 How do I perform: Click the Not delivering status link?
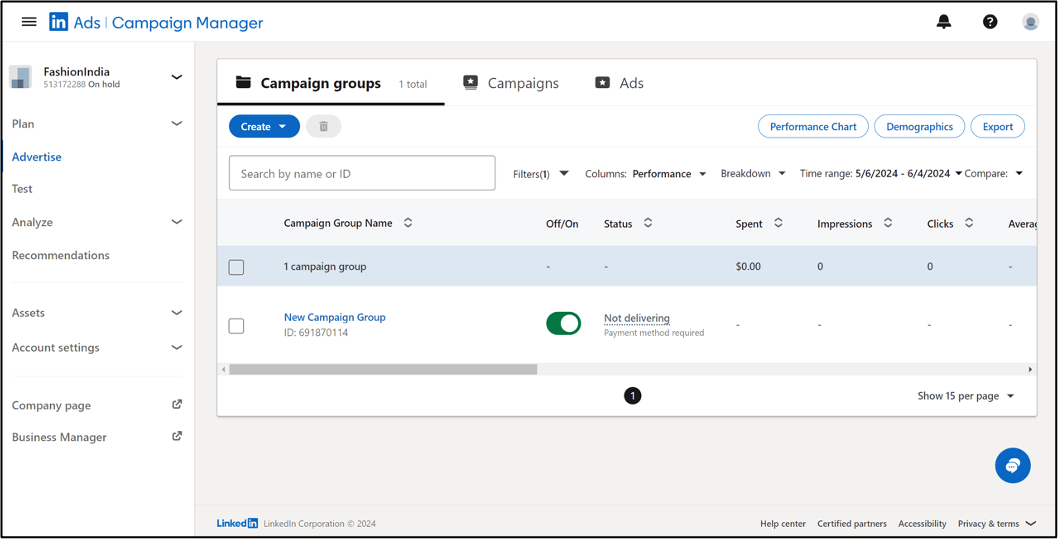tap(638, 319)
